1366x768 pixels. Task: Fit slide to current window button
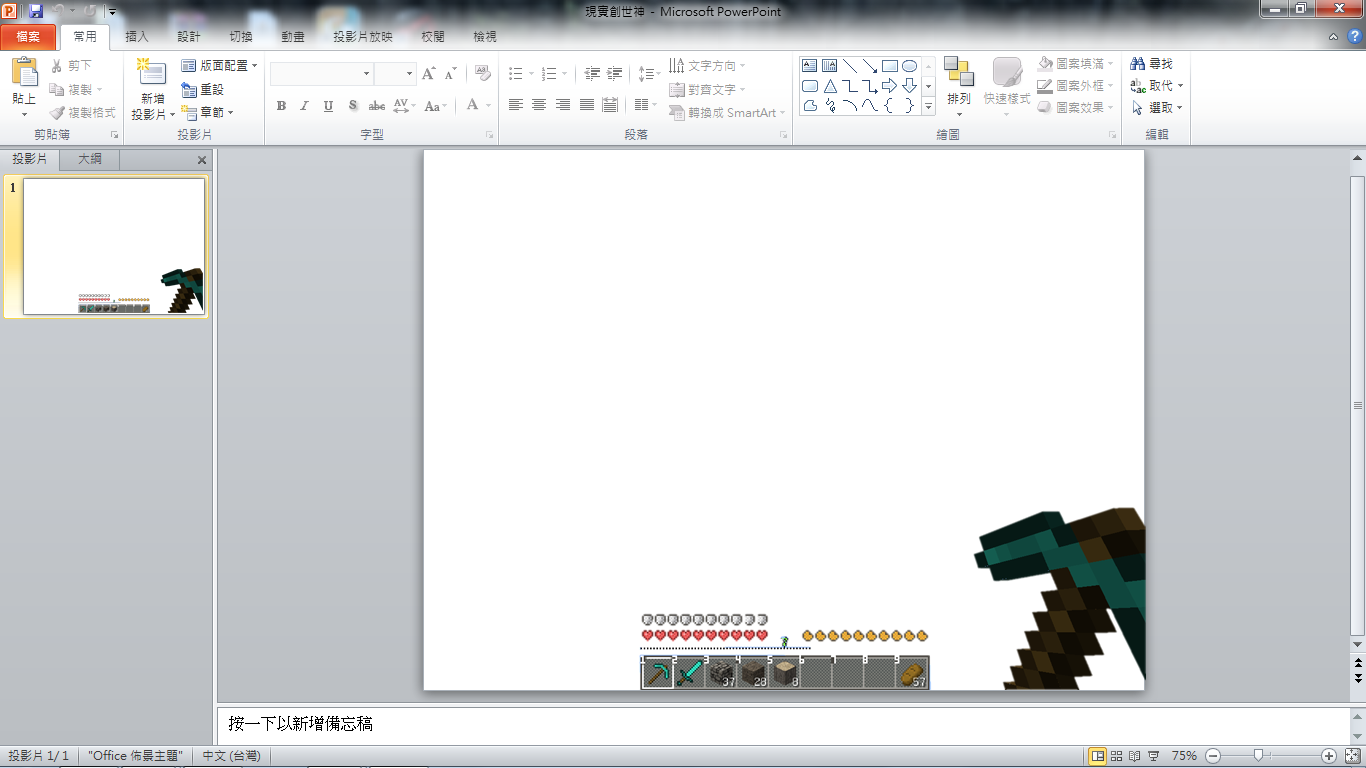(x=1352, y=756)
